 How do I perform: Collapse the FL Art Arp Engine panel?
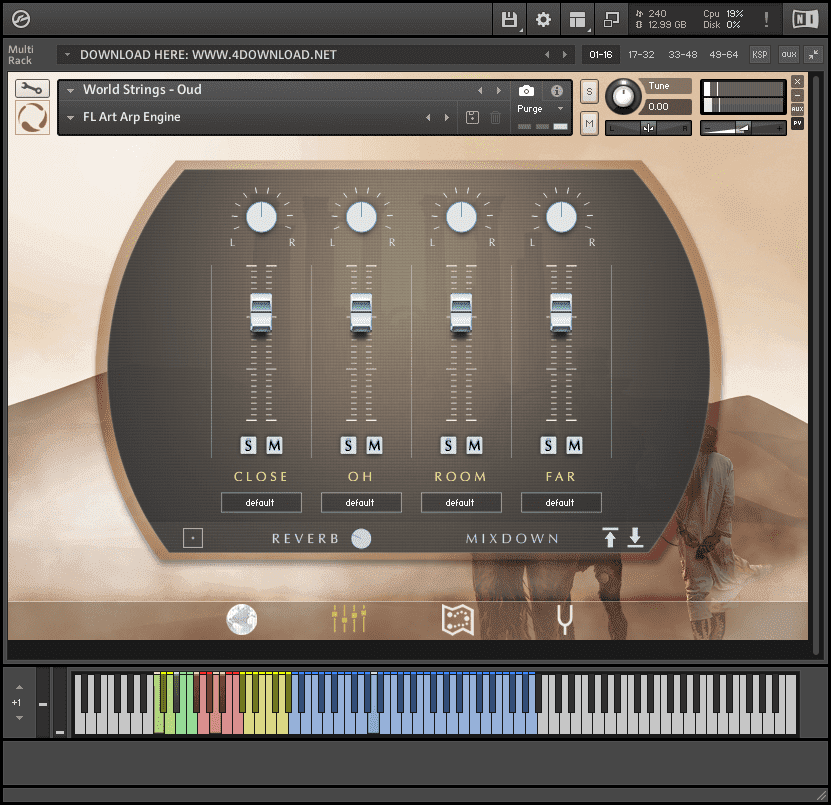coord(69,117)
